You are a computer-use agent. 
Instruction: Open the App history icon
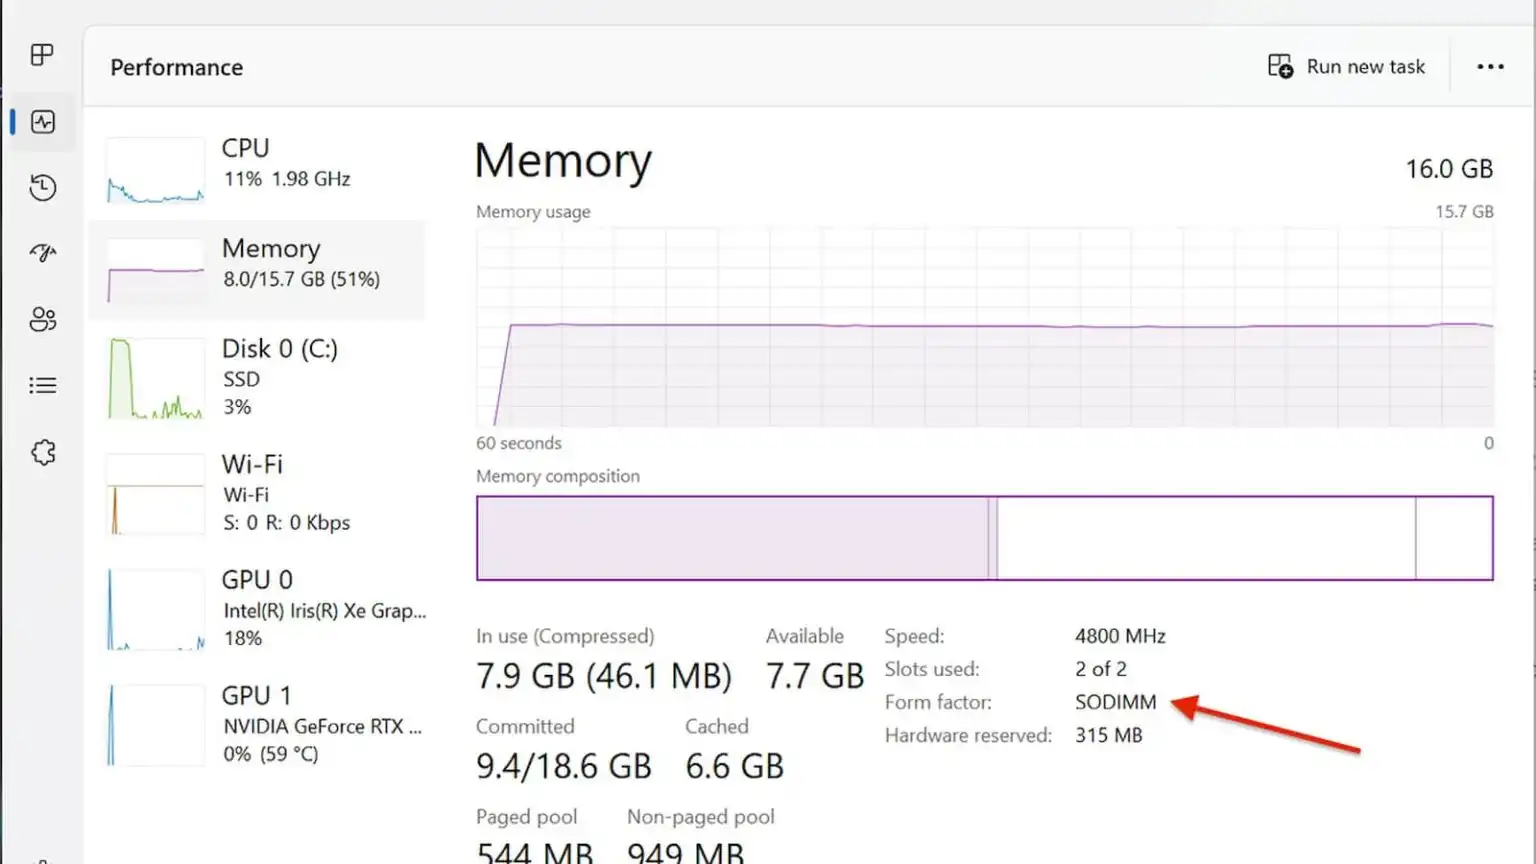[x=42, y=188]
